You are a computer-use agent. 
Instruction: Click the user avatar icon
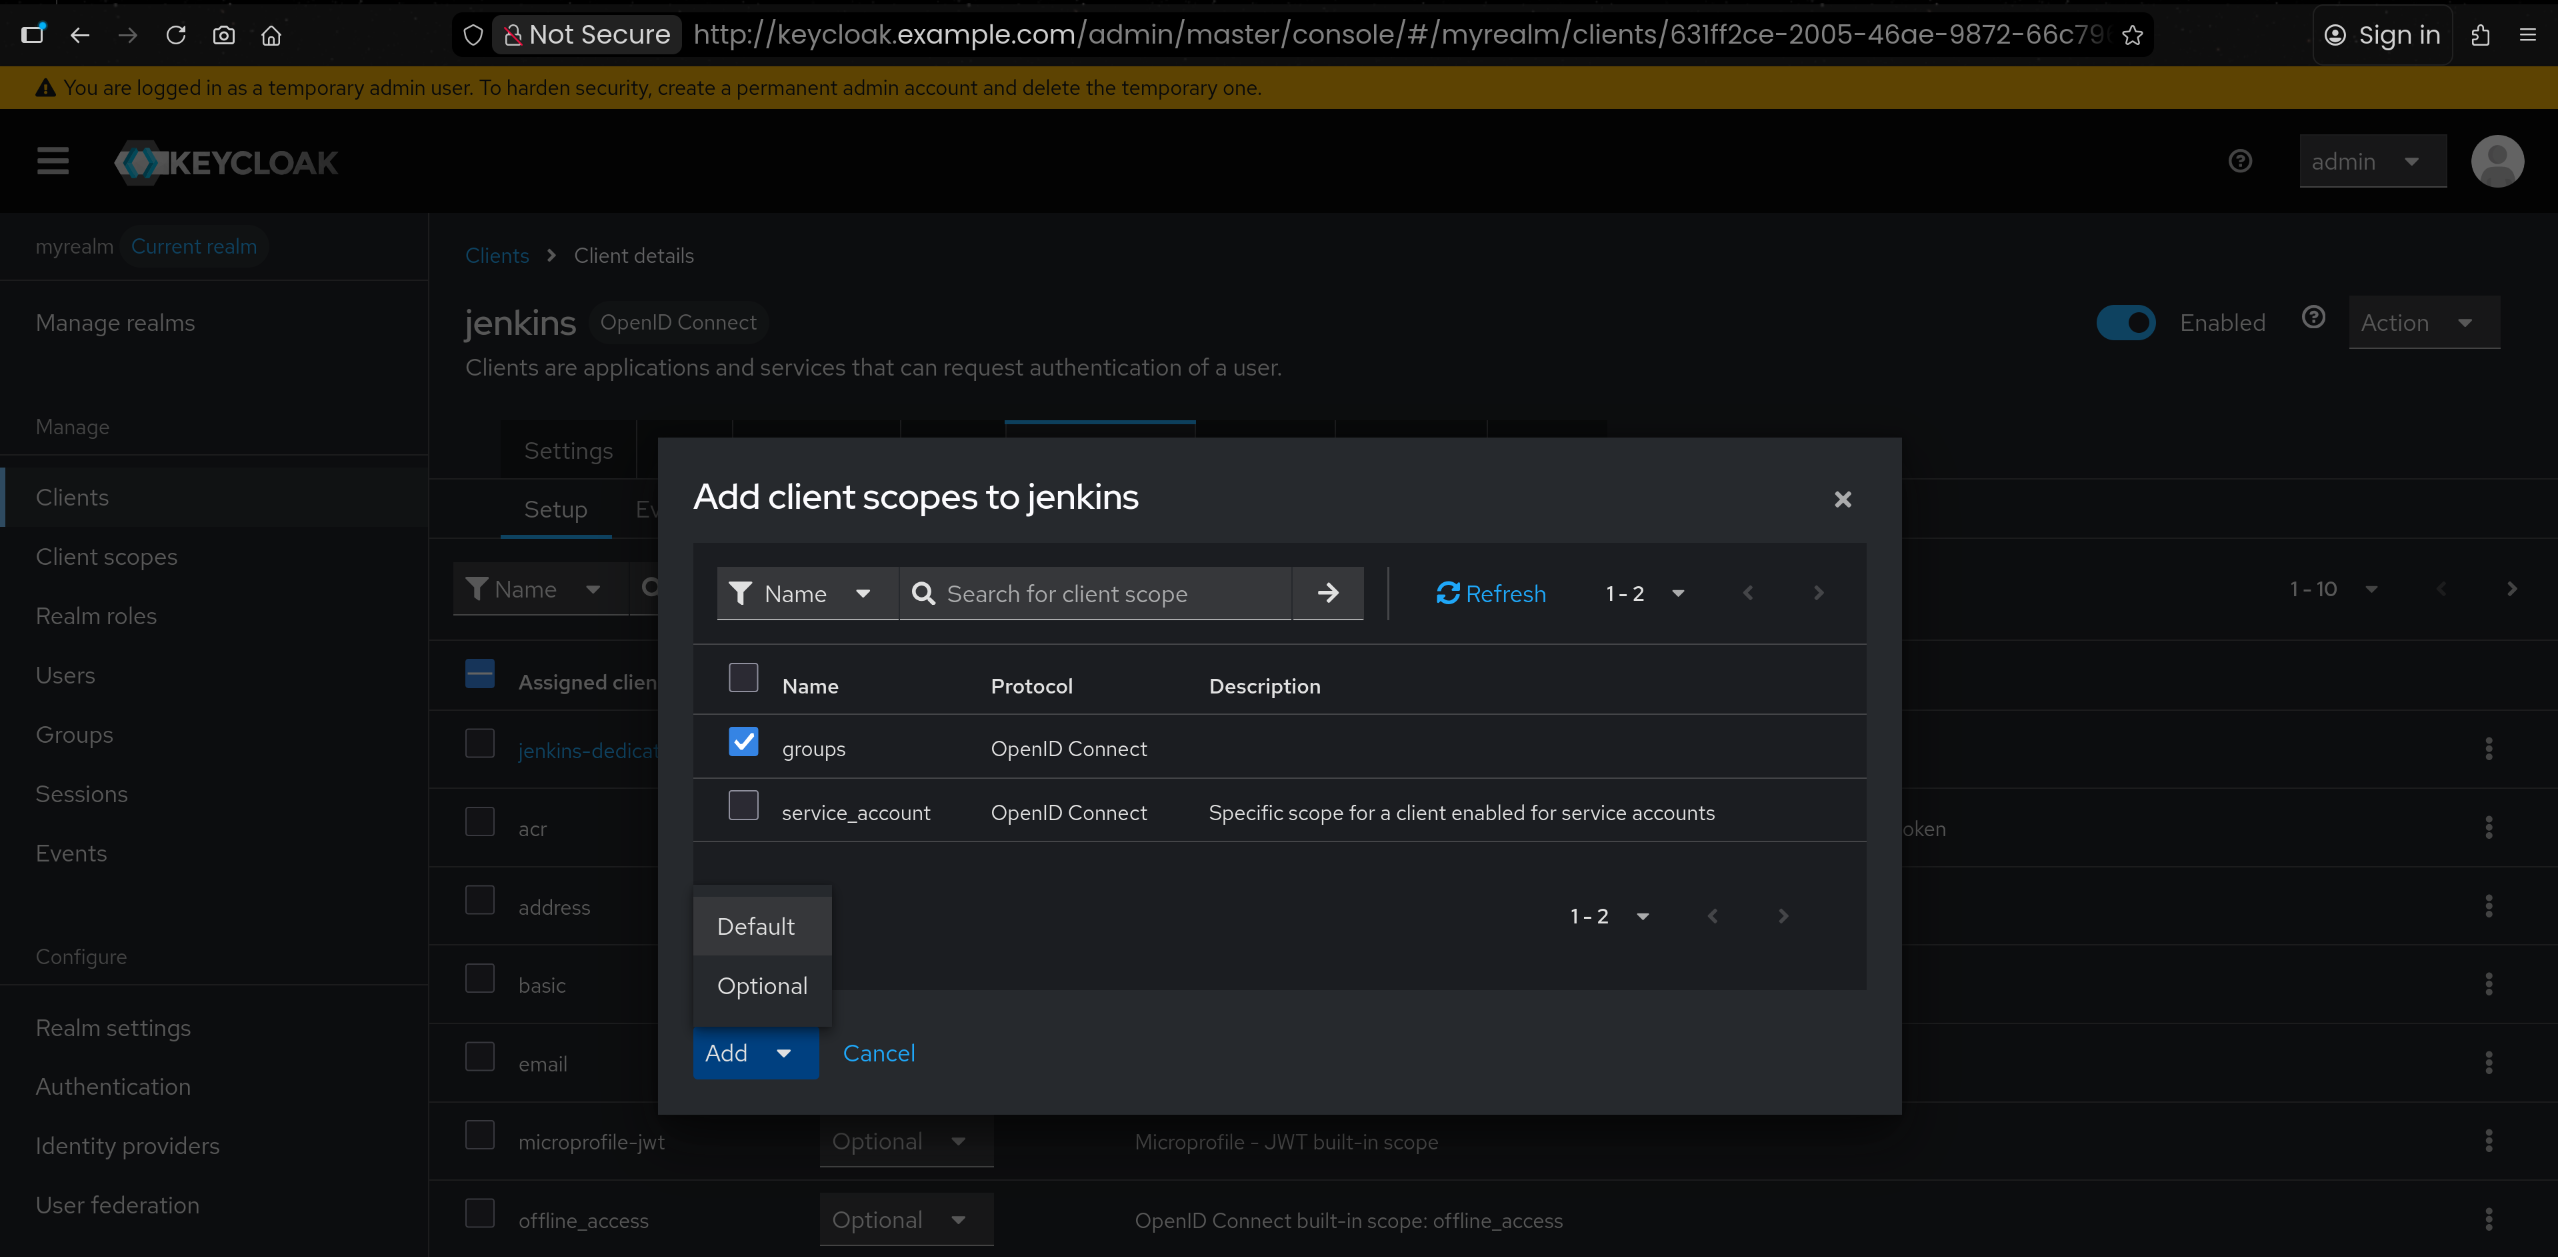pos(2496,161)
